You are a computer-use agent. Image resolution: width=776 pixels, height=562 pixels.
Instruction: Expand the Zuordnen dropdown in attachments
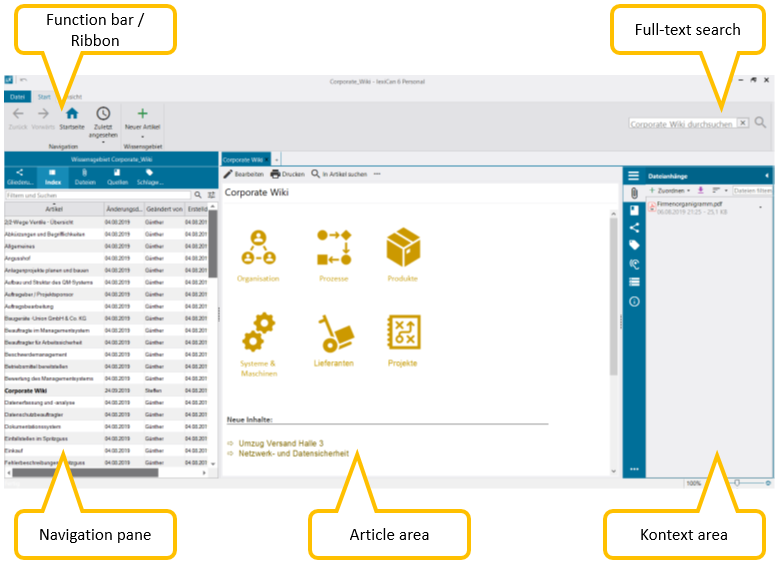click(670, 190)
